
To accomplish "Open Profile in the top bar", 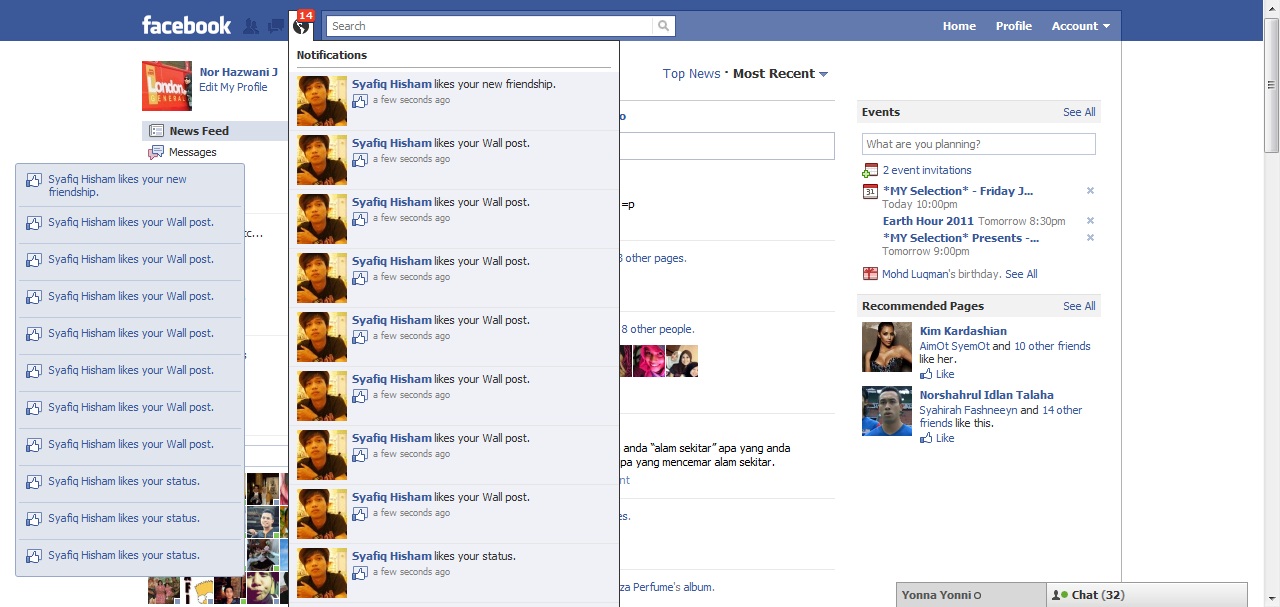I will coord(1013,26).
